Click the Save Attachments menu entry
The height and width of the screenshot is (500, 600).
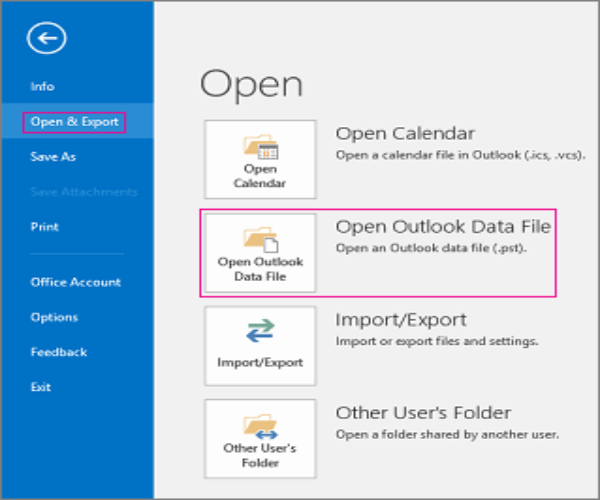pos(83,192)
